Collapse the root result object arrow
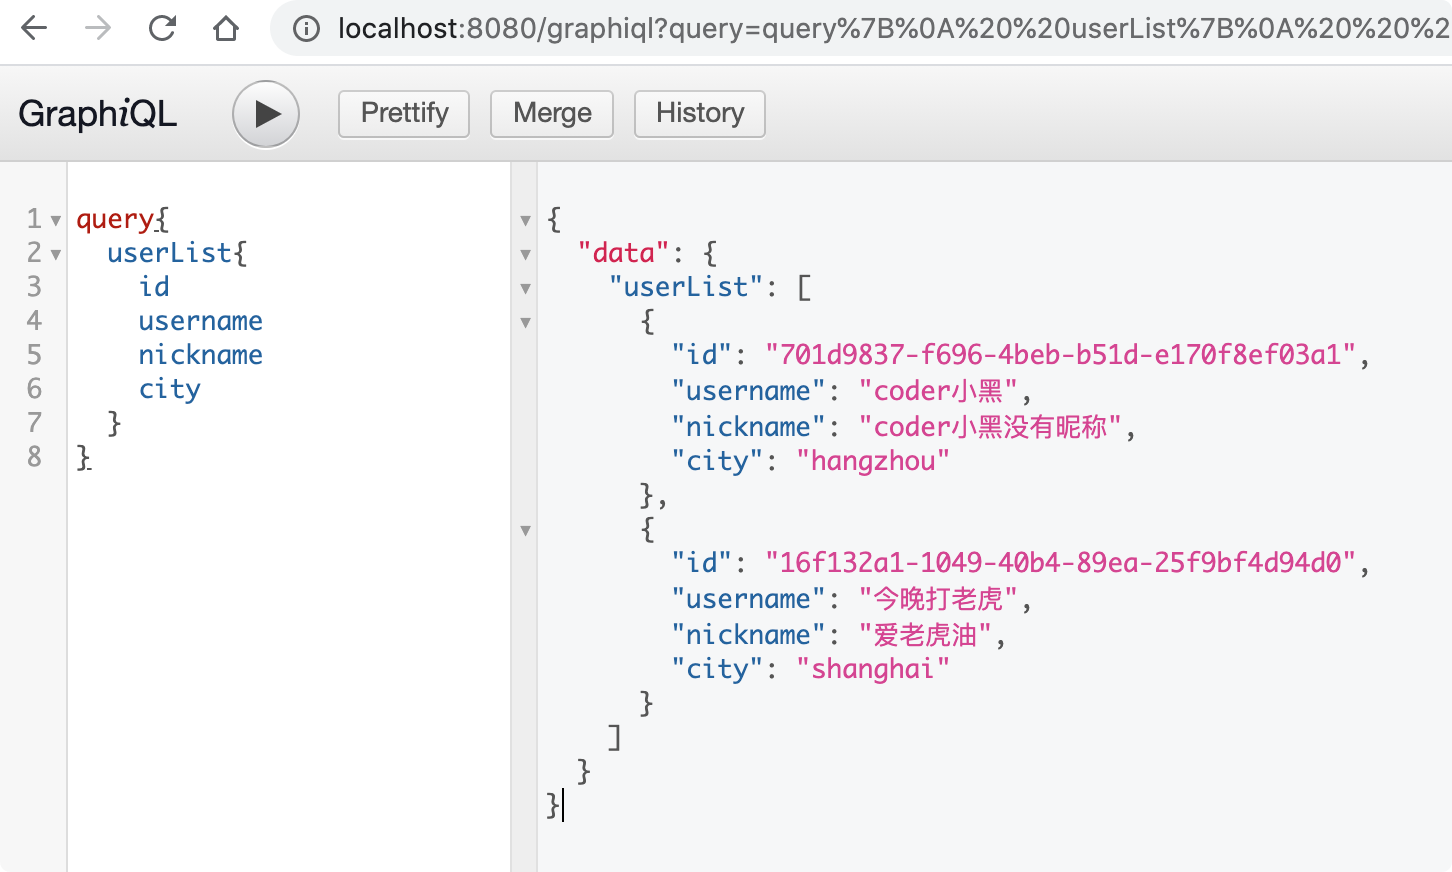 [x=525, y=220]
